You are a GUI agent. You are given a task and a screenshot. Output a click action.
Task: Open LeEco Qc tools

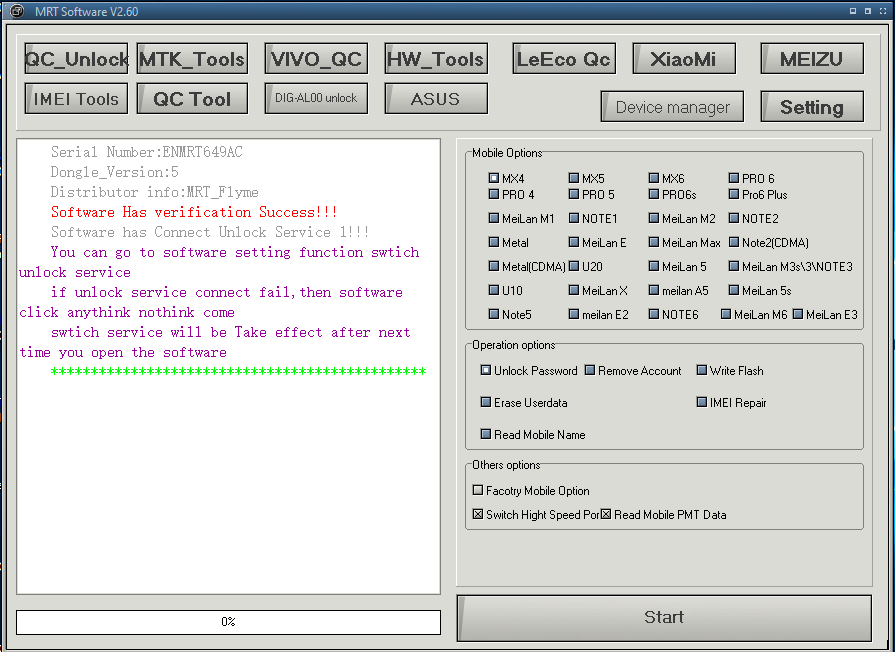pyautogui.click(x=564, y=59)
